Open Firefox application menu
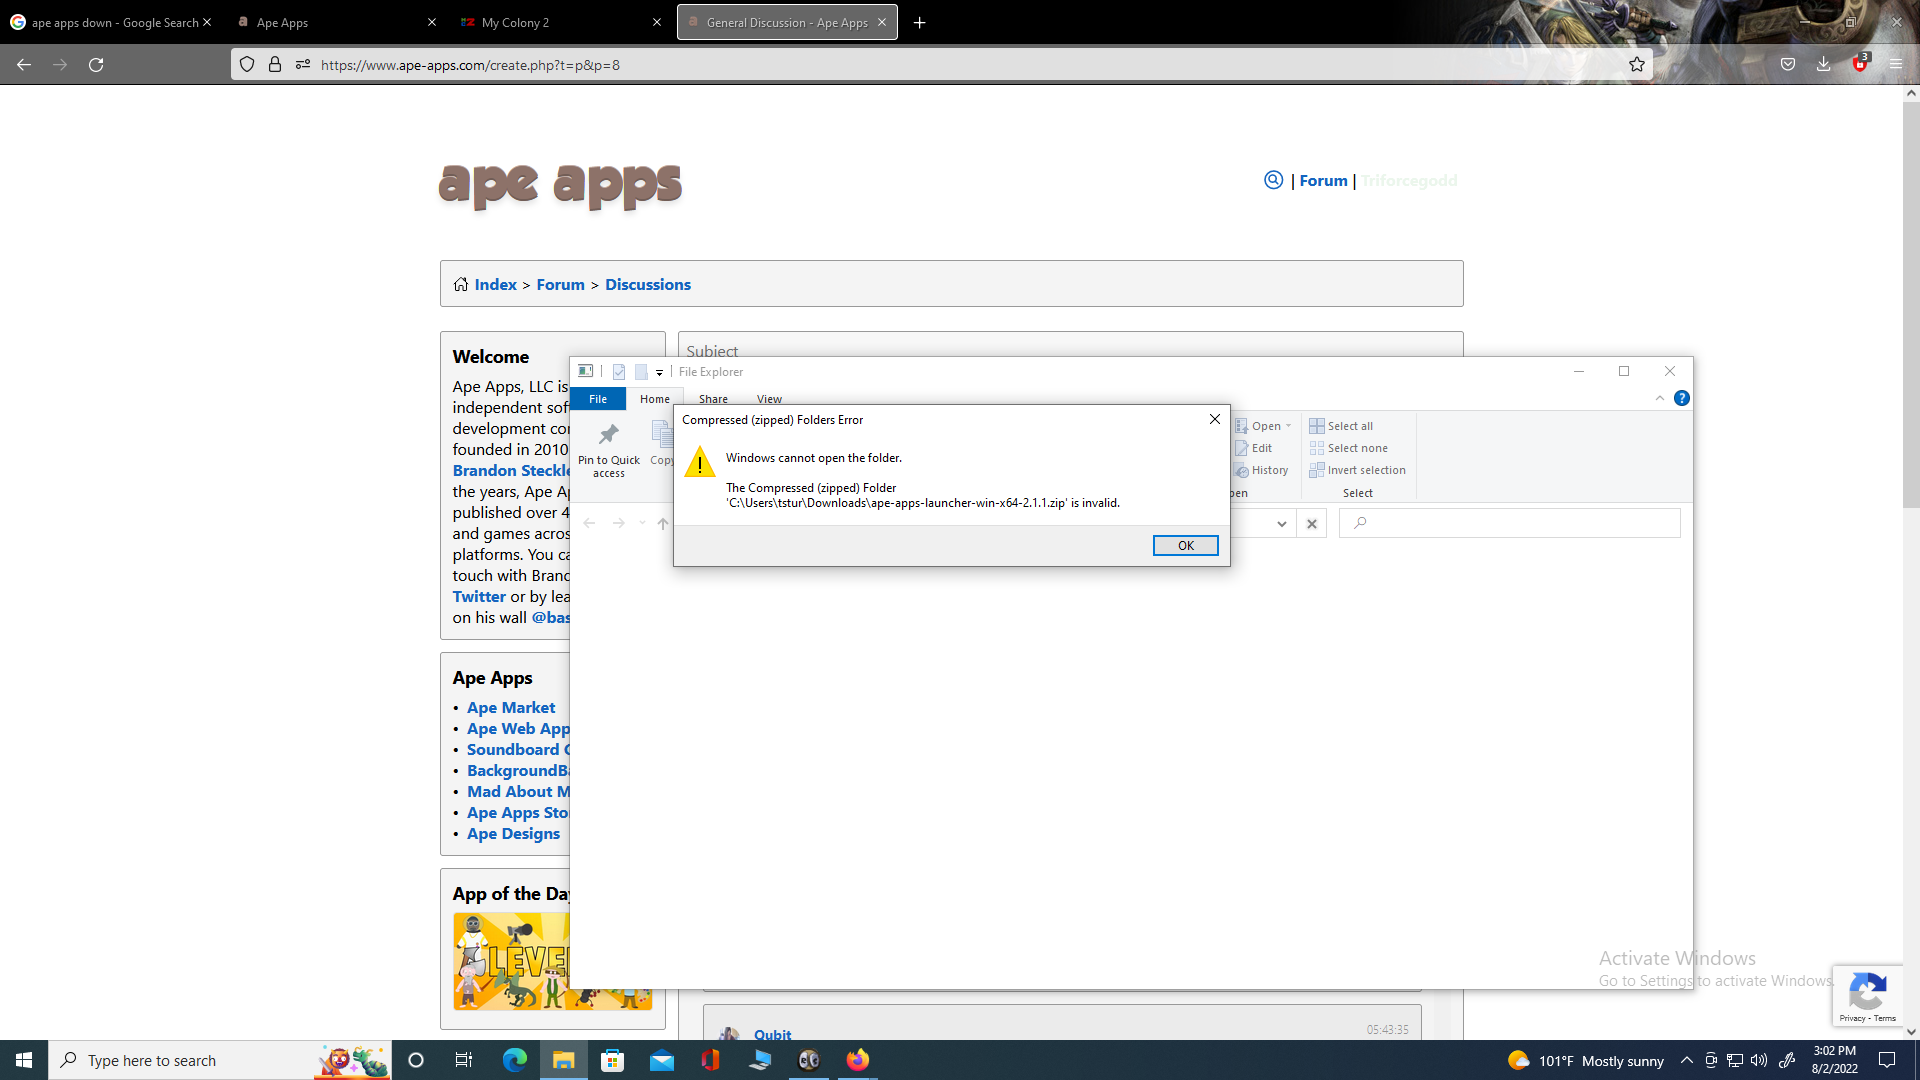 click(x=1895, y=64)
